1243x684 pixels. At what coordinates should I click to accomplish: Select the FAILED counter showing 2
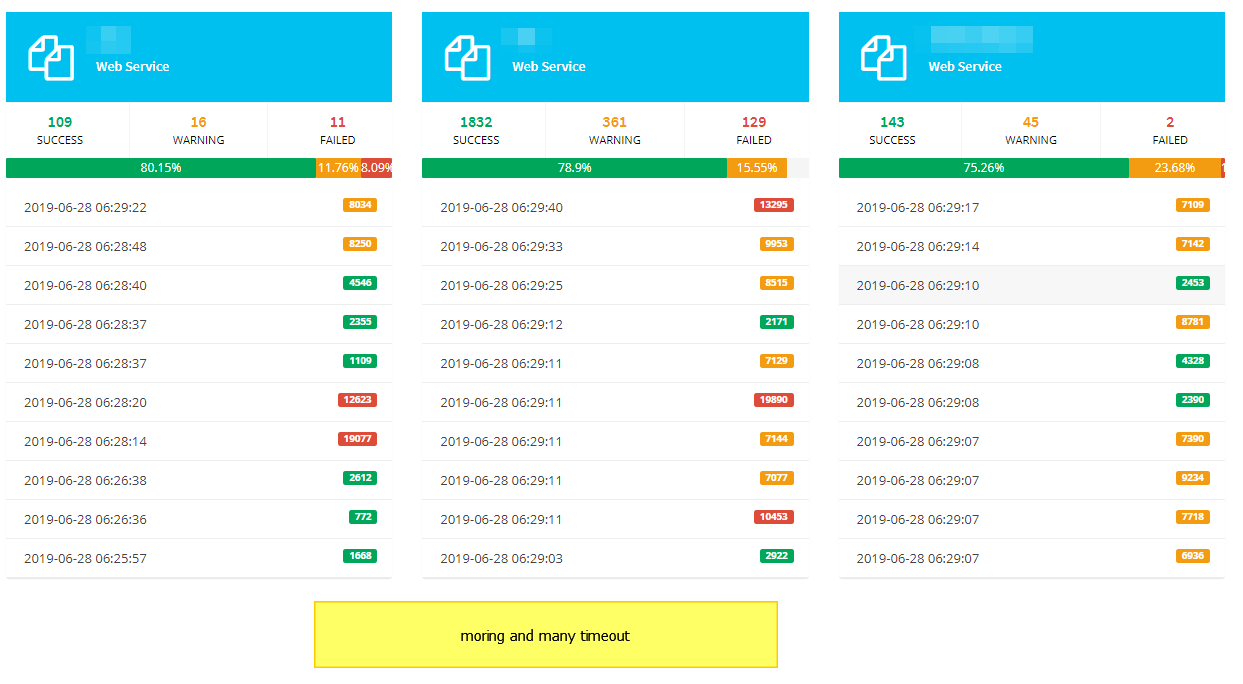click(1169, 128)
